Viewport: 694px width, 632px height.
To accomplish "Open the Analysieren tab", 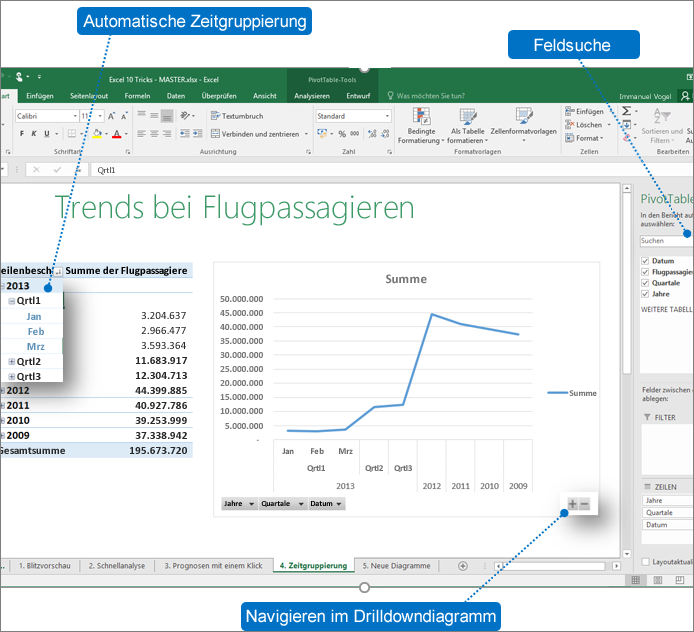I will [312, 96].
